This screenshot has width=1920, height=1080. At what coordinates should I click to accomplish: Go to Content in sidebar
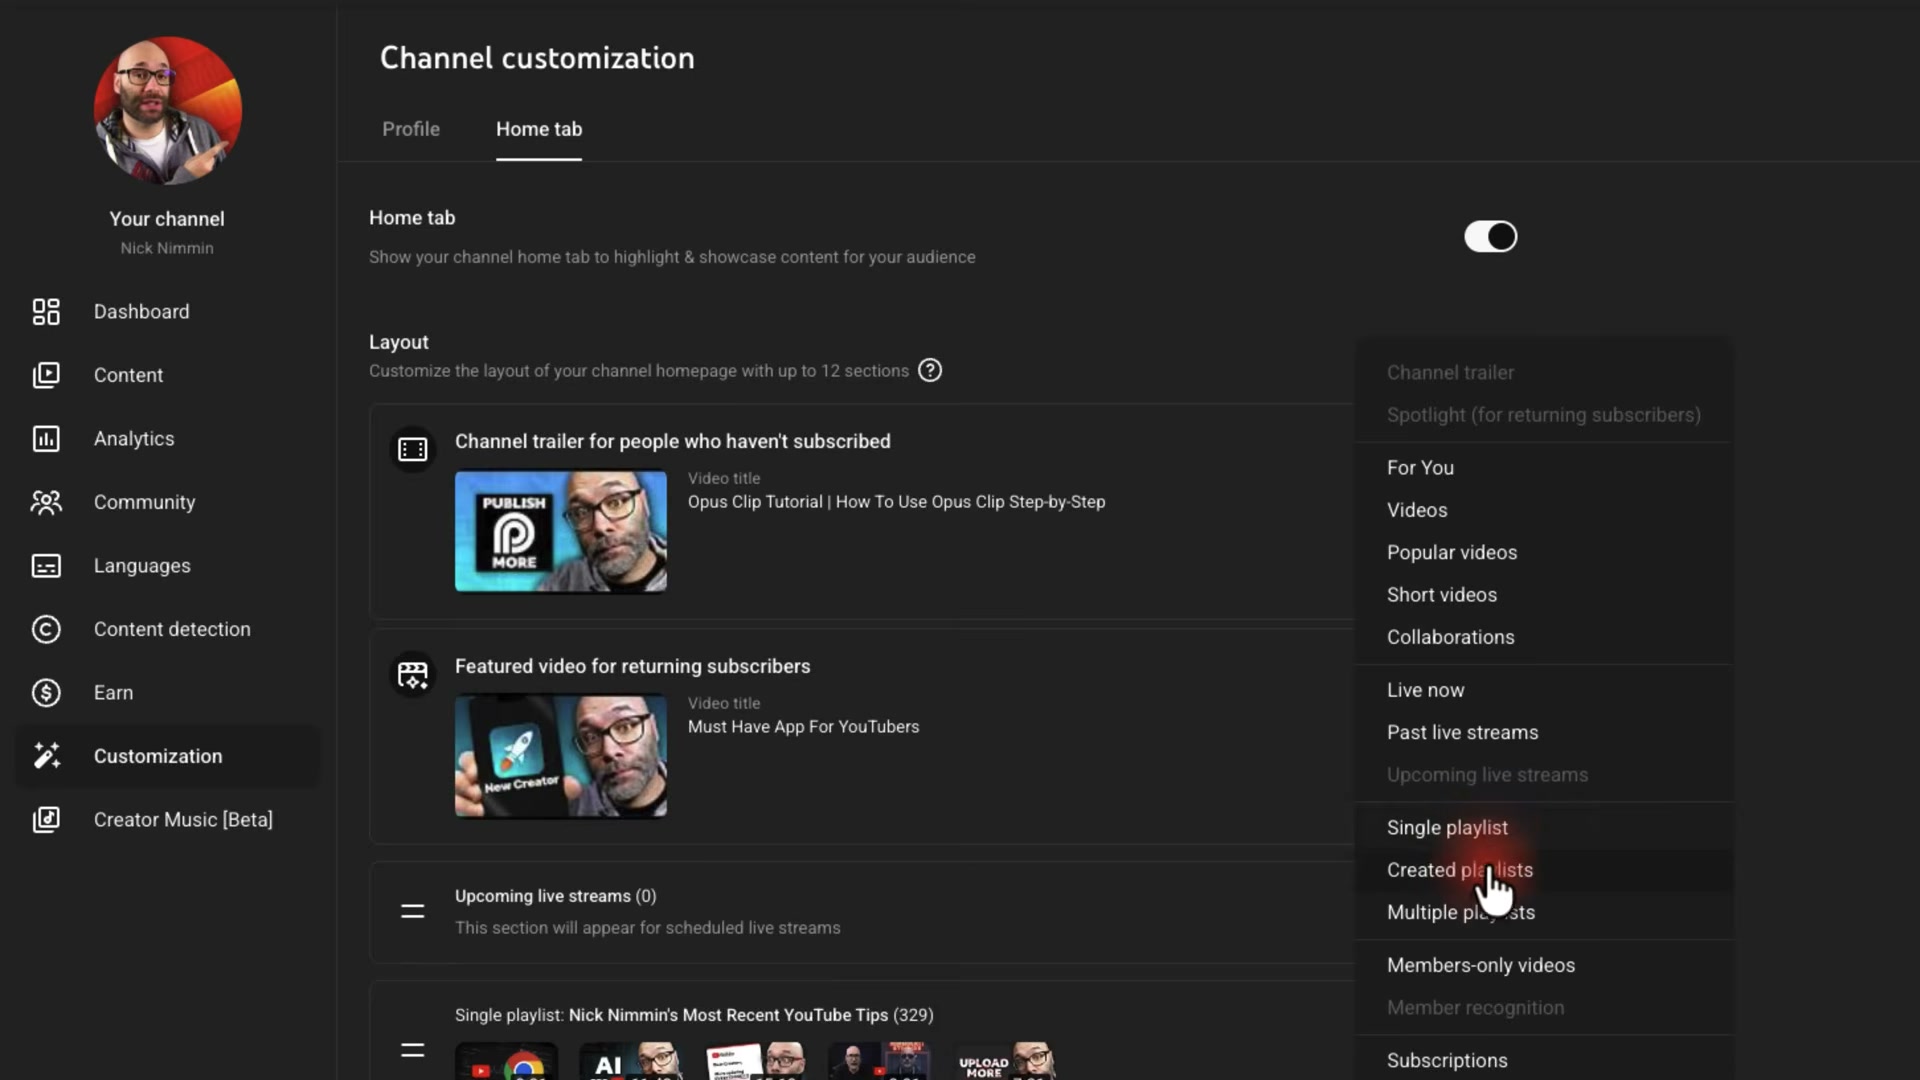[128, 375]
